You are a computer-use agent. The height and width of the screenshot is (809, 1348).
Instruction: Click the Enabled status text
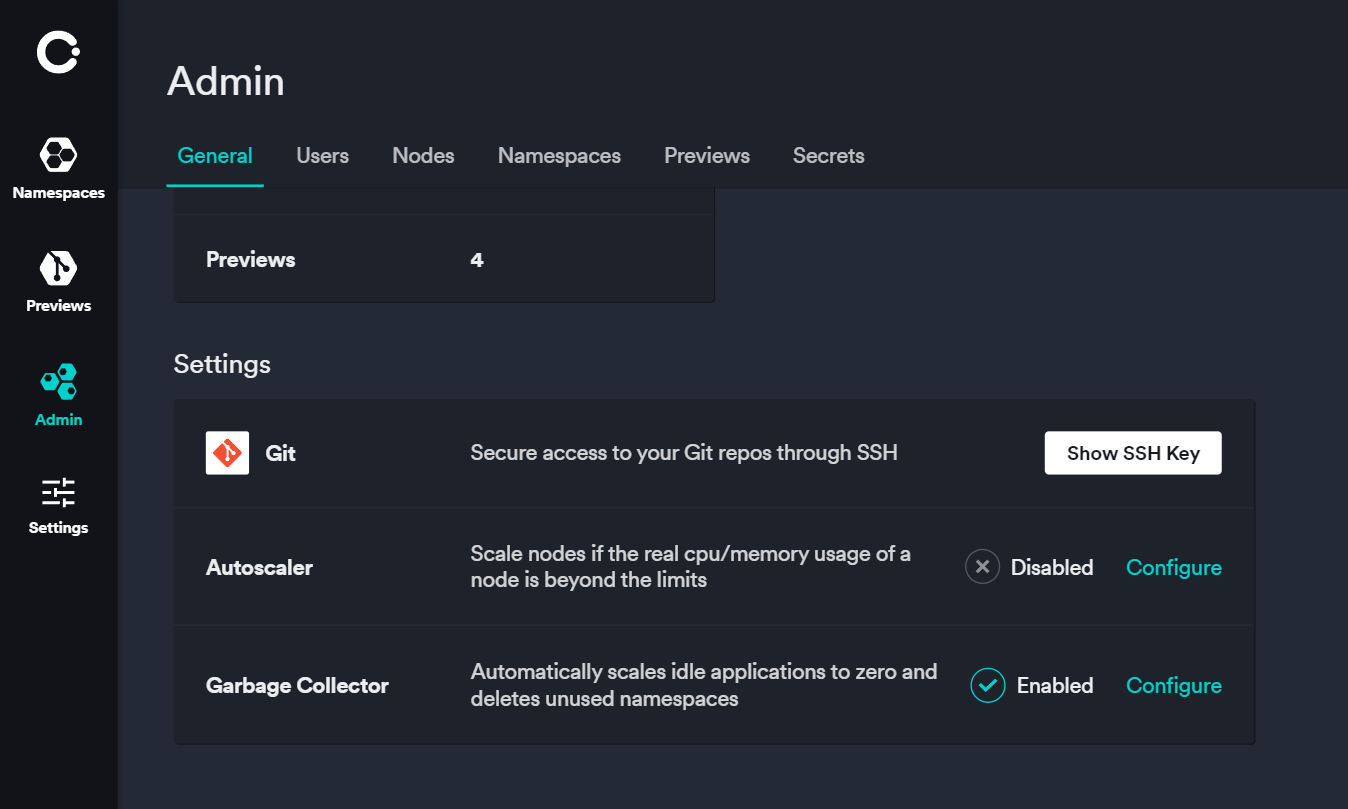click(x=1055, y=685)
